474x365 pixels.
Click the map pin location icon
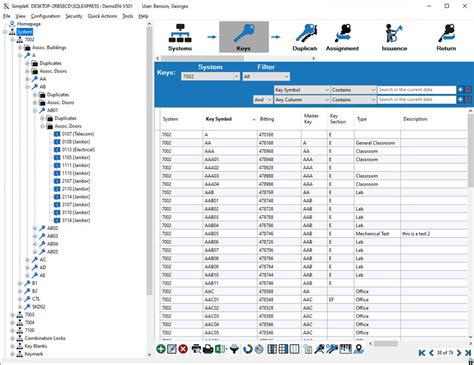359,349
